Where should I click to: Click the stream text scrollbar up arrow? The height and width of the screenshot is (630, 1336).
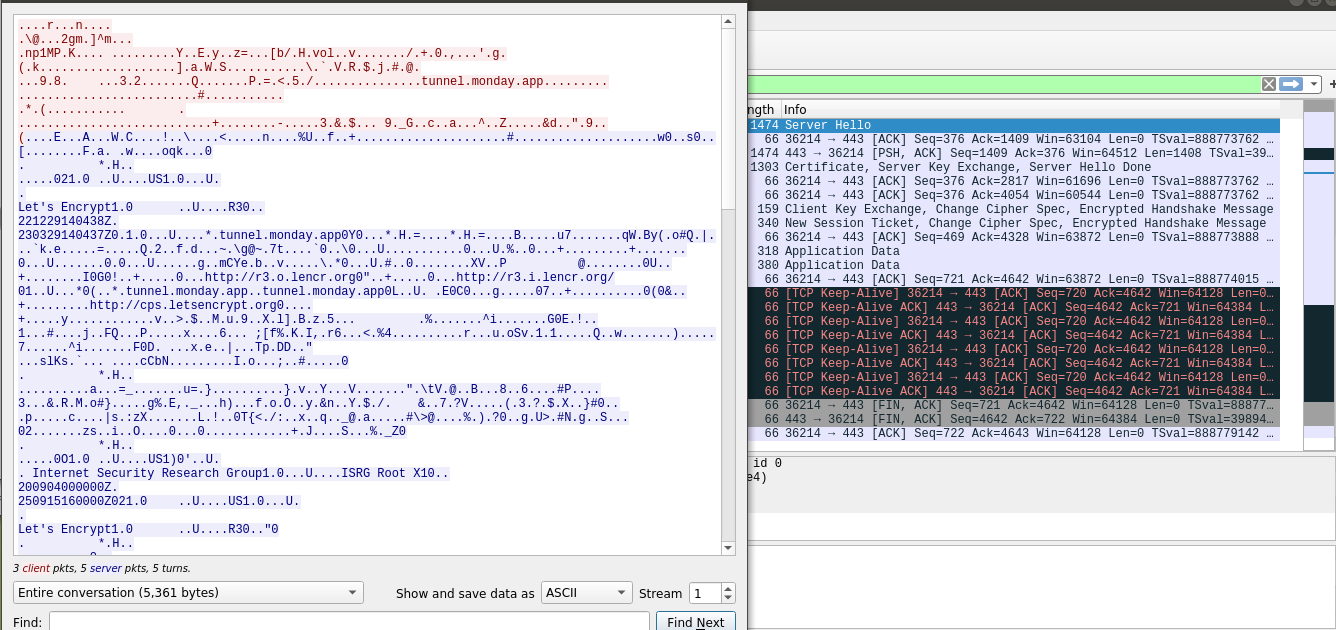tap(730, 21)
